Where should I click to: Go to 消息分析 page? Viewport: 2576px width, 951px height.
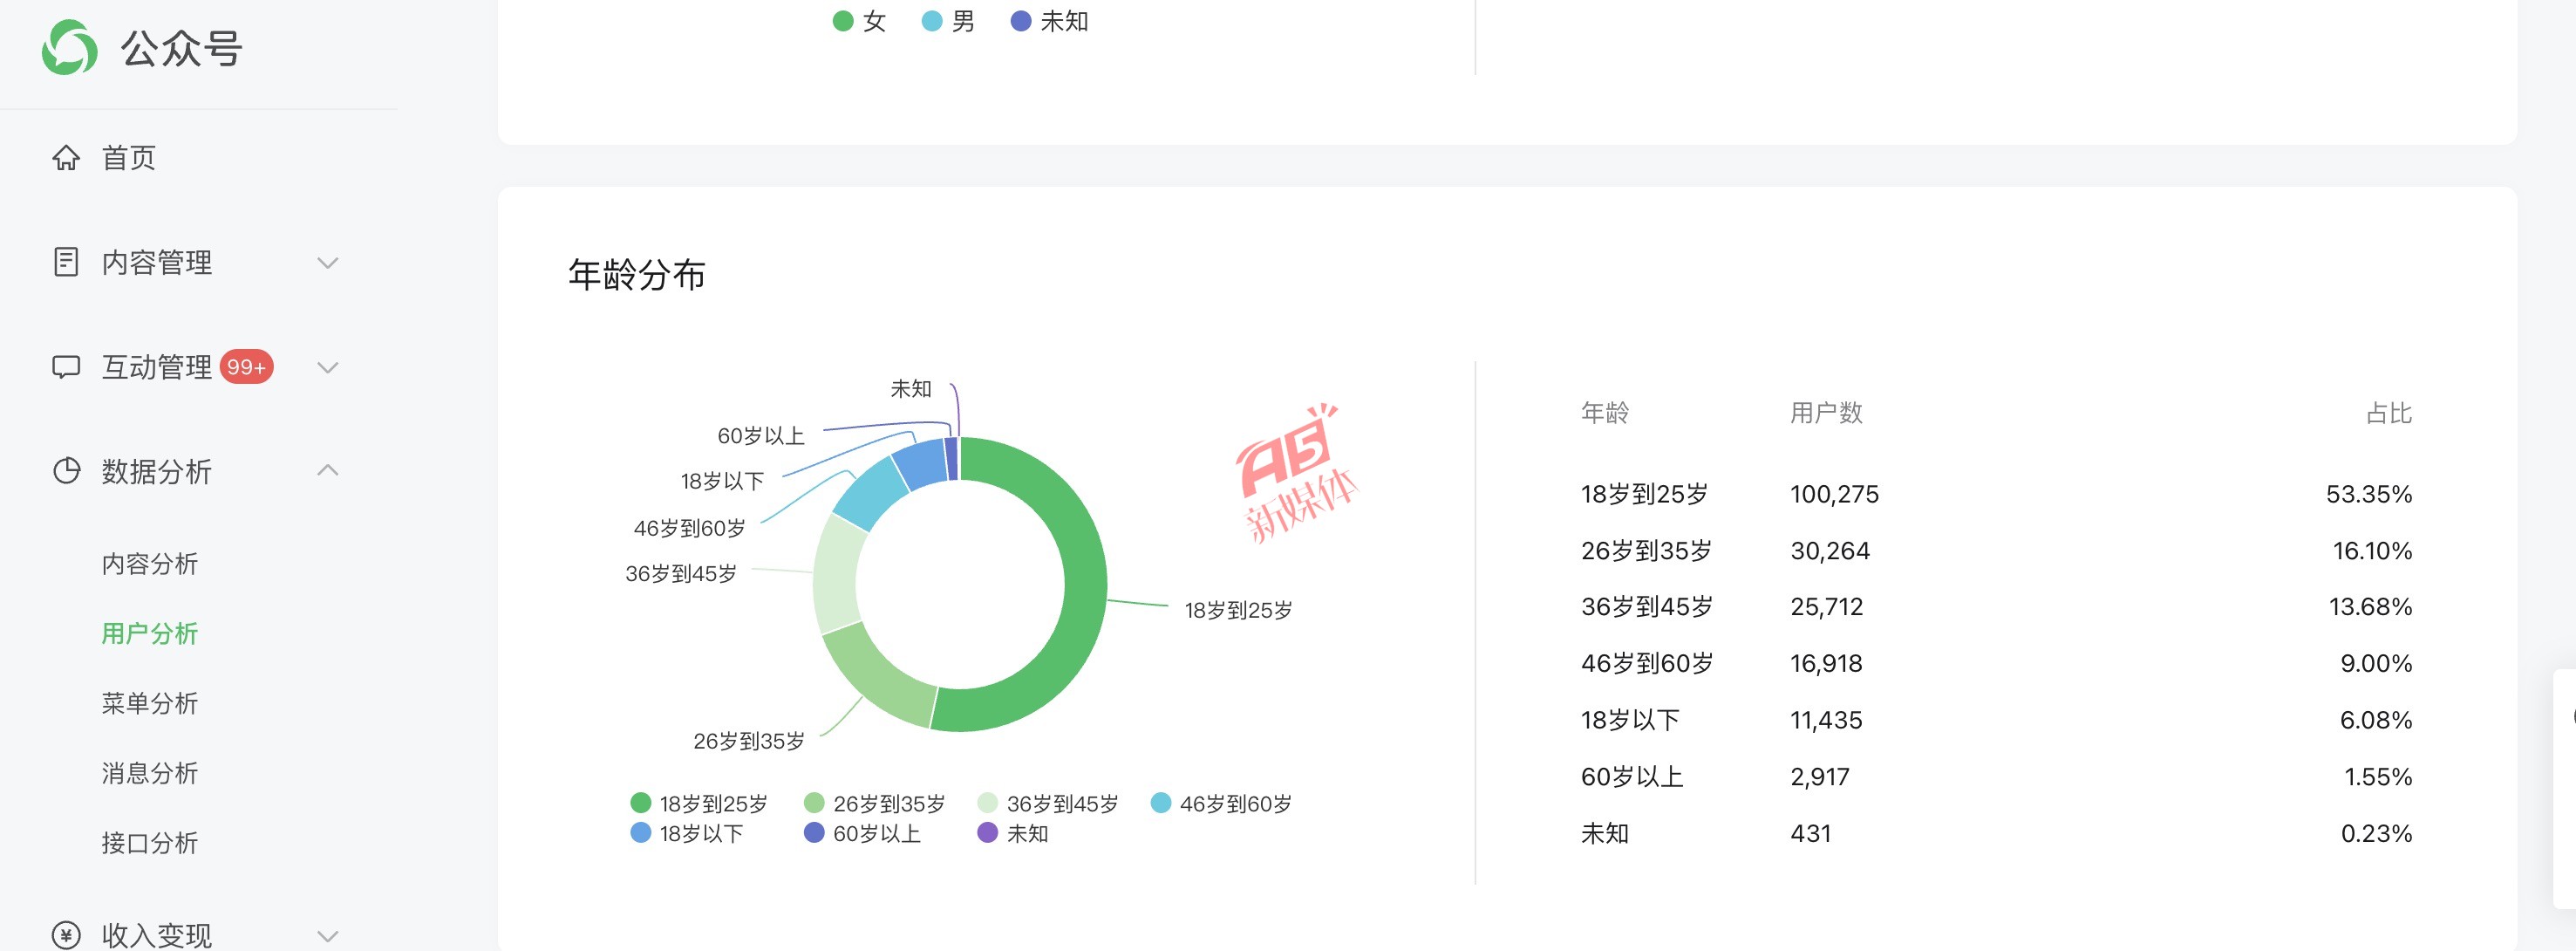coord(150,773)
